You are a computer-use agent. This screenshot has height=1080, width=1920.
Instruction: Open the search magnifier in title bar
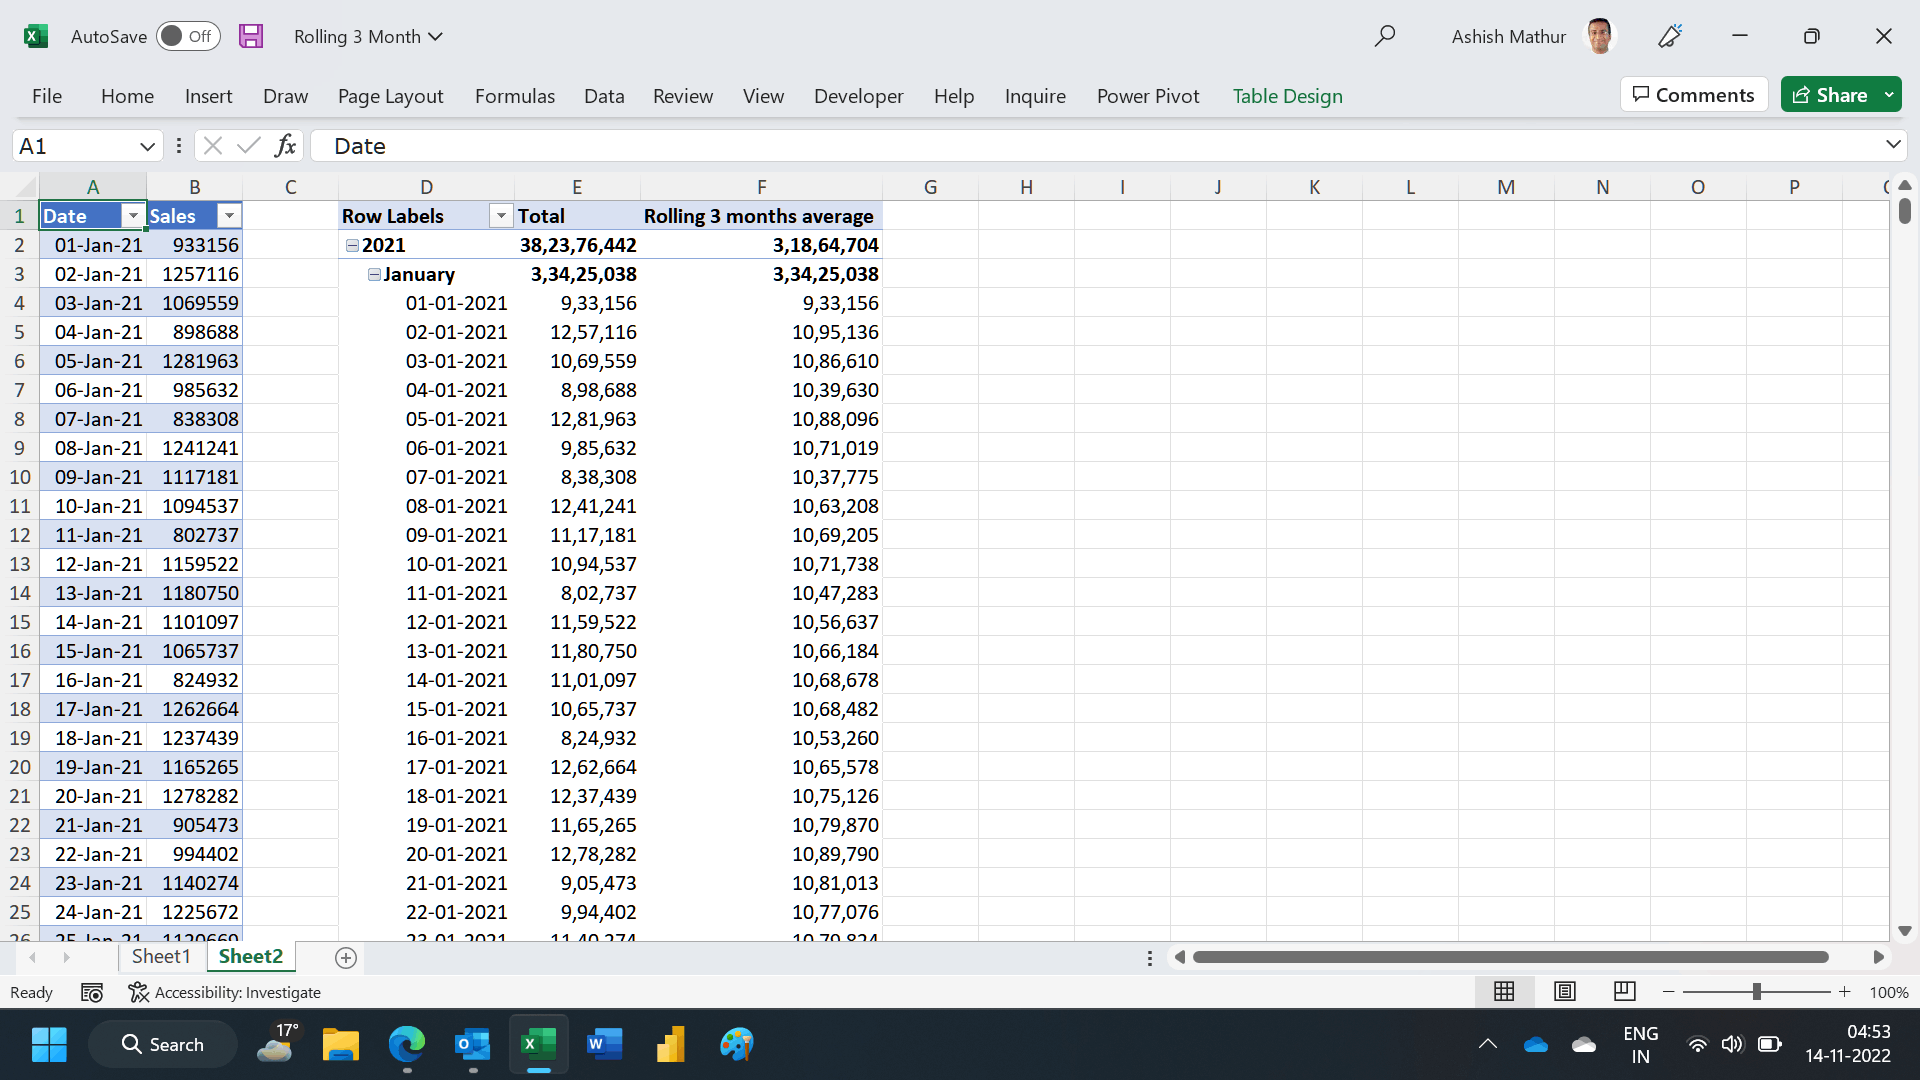point(1384,36)
